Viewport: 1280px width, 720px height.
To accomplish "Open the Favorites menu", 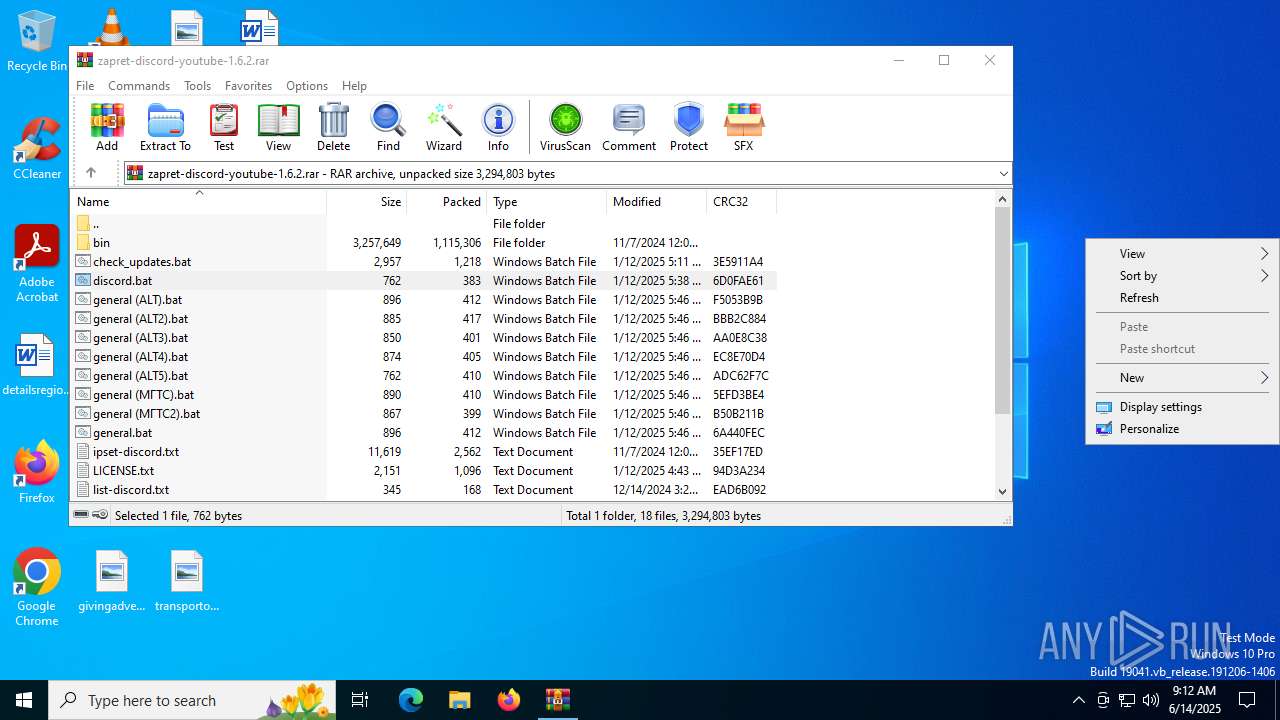I will (248, 86).
